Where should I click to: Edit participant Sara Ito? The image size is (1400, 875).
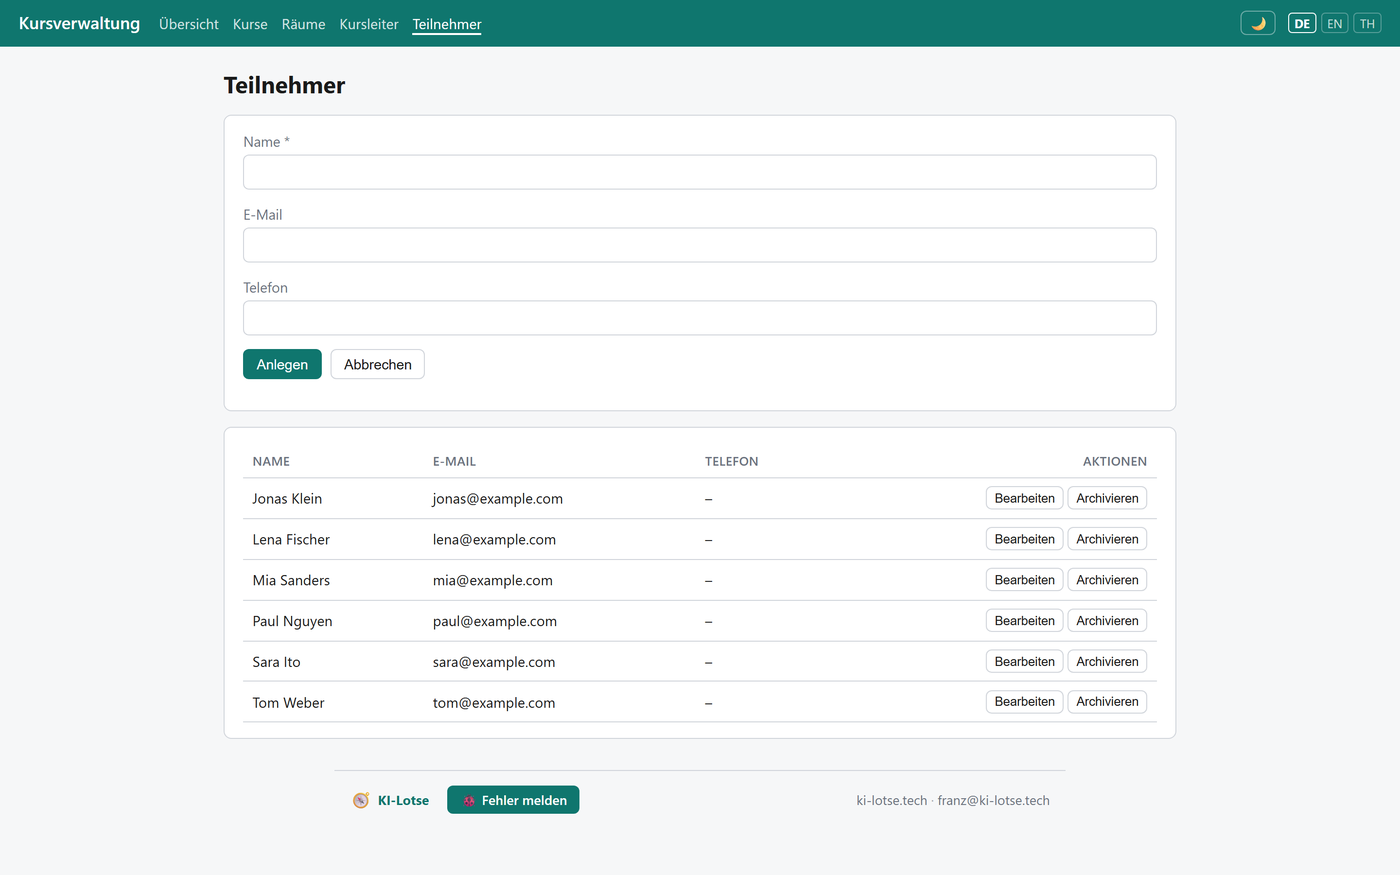pos(1024,662)
